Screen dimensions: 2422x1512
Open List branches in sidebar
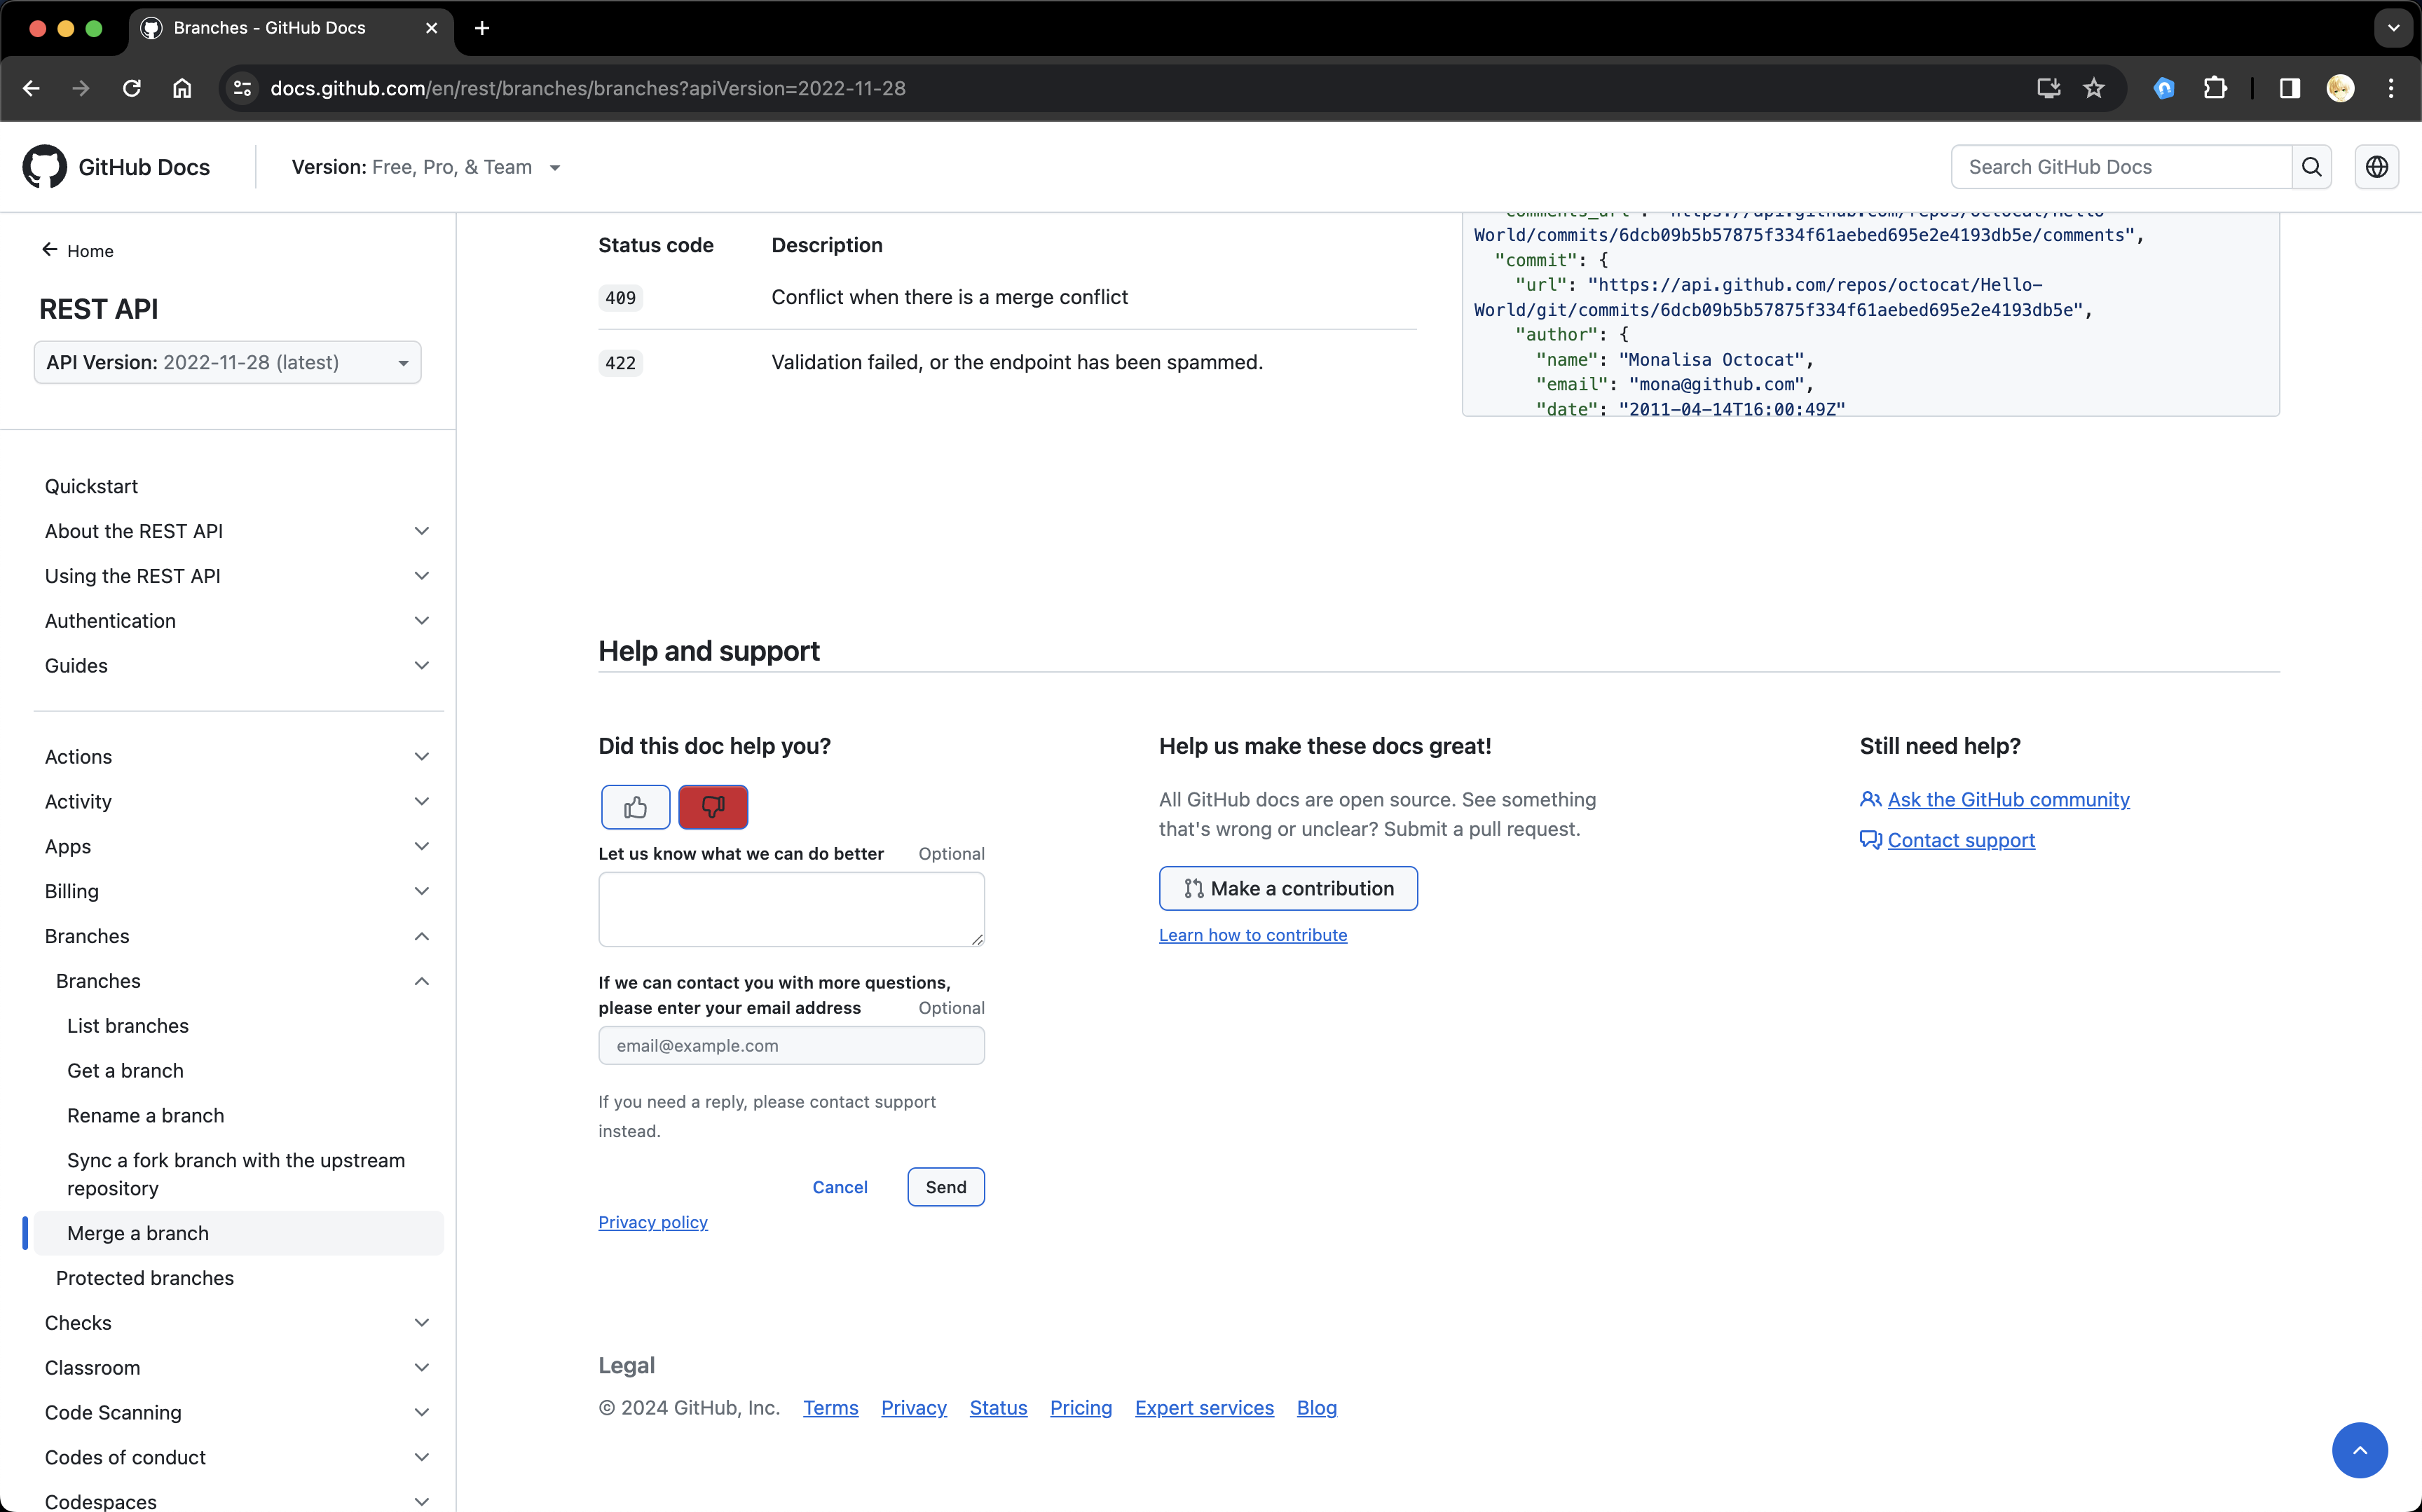coord(128,1026)
